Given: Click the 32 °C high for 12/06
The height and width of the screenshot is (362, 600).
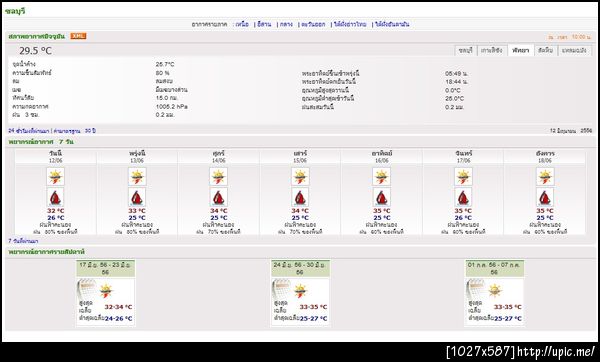Looking at the screenshot, I should pos(55,211).
